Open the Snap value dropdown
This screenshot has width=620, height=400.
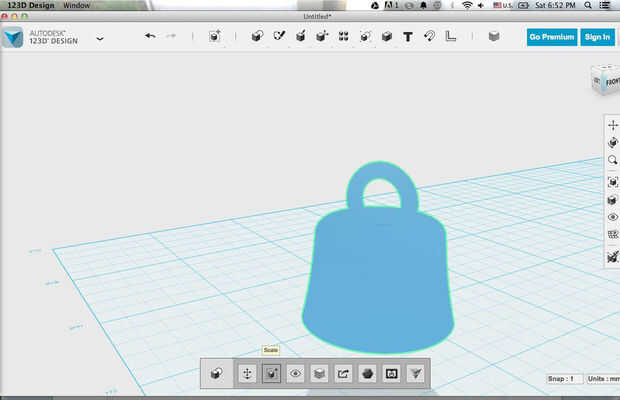click(x=565, y=379)
